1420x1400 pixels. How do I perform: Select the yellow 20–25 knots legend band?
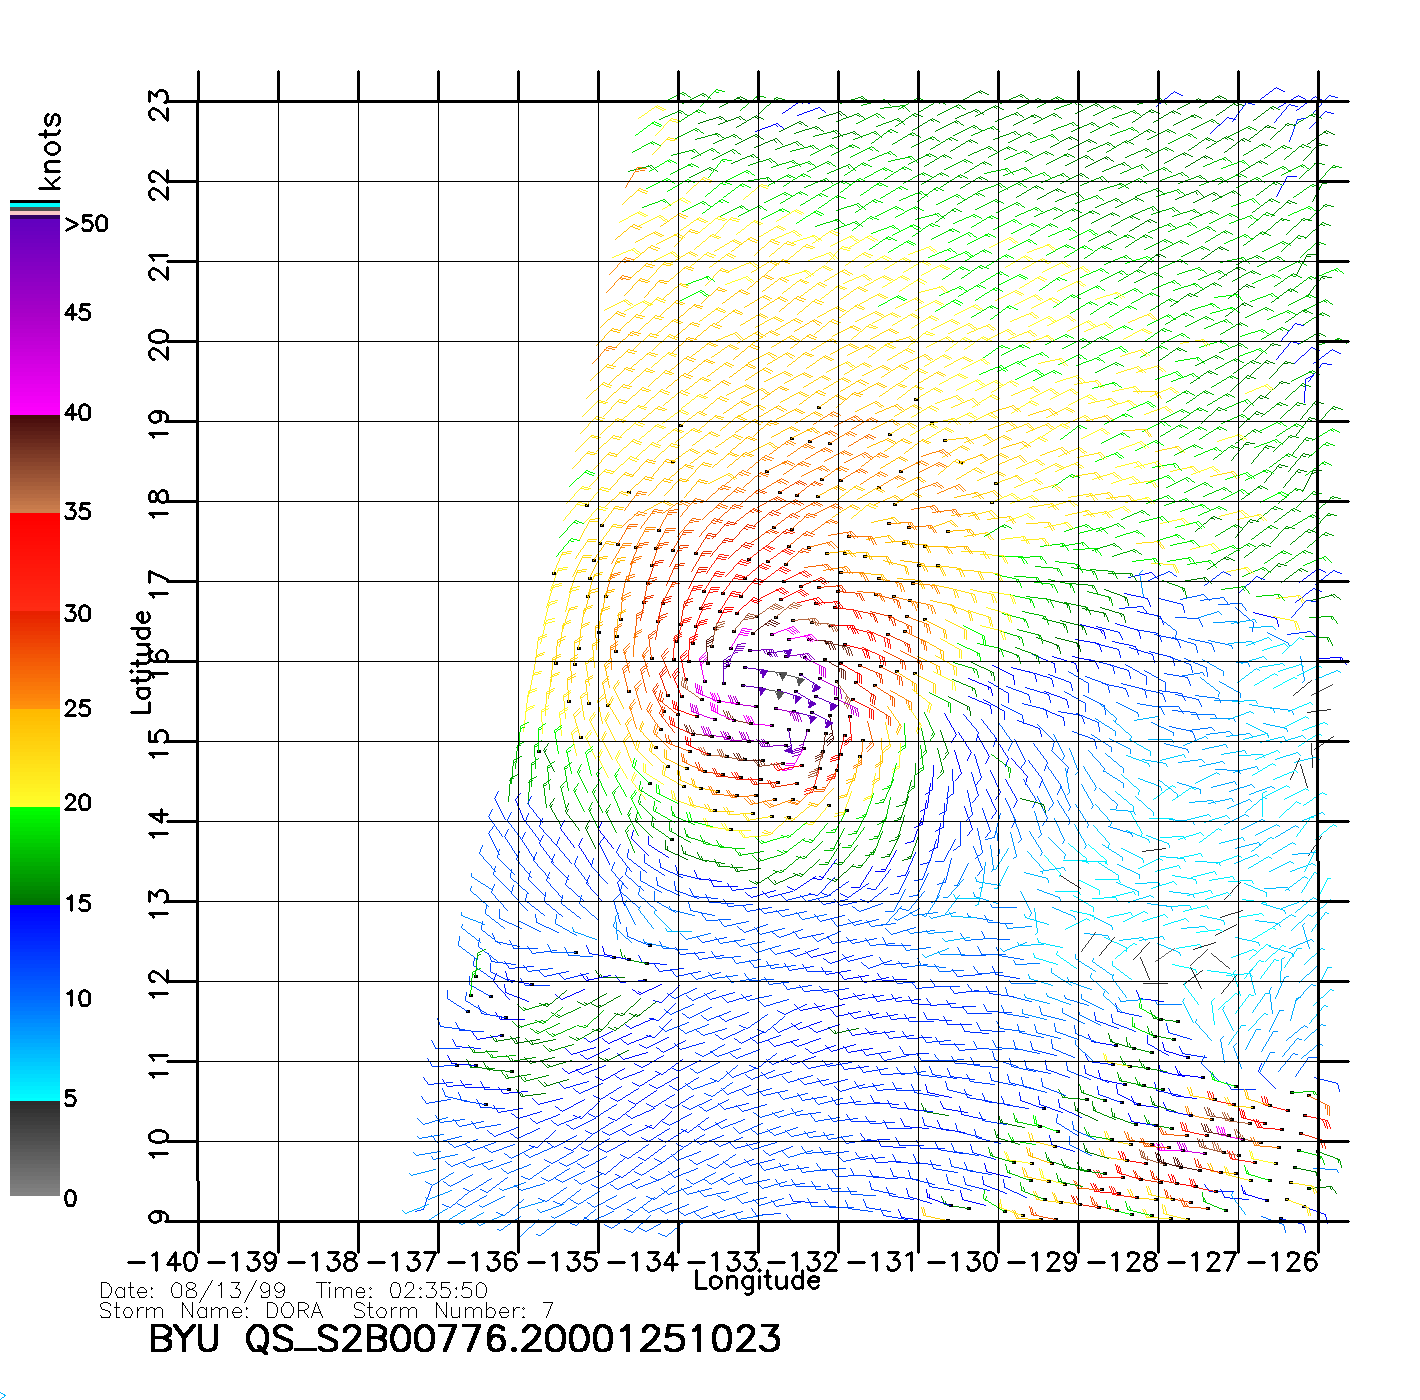(35, 757)
